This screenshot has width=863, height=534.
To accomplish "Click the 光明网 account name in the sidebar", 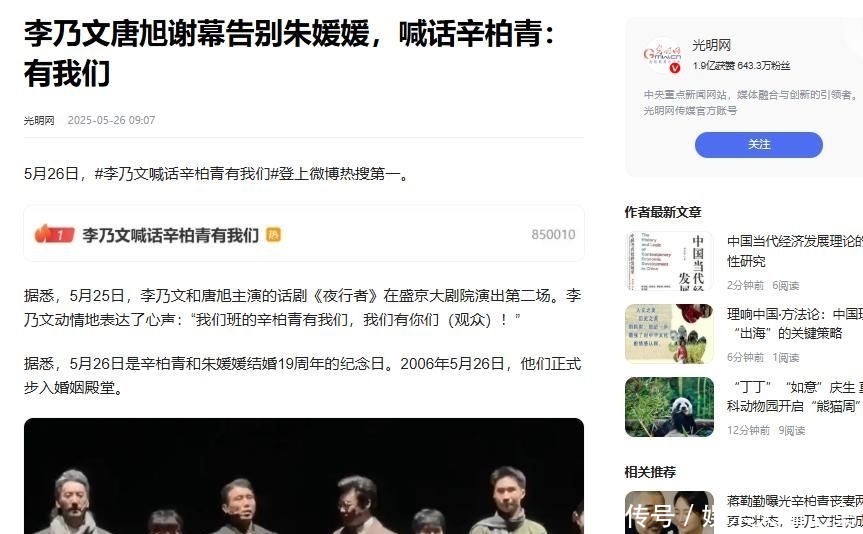I will 711,46.
